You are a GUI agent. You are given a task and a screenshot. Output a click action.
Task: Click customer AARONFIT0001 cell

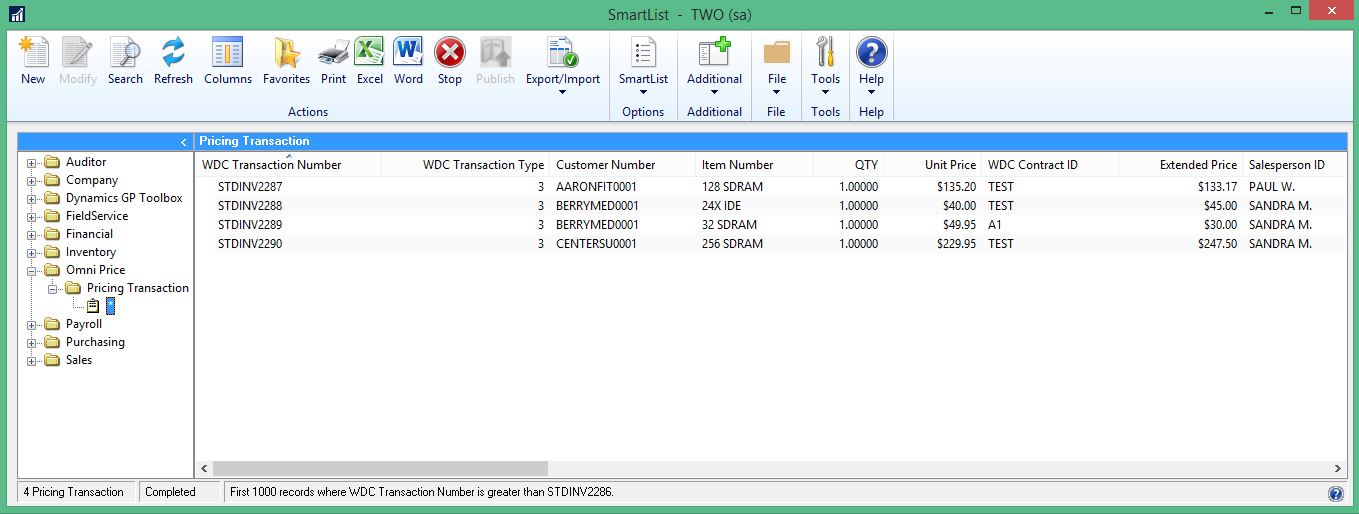(x=596, y=187)
